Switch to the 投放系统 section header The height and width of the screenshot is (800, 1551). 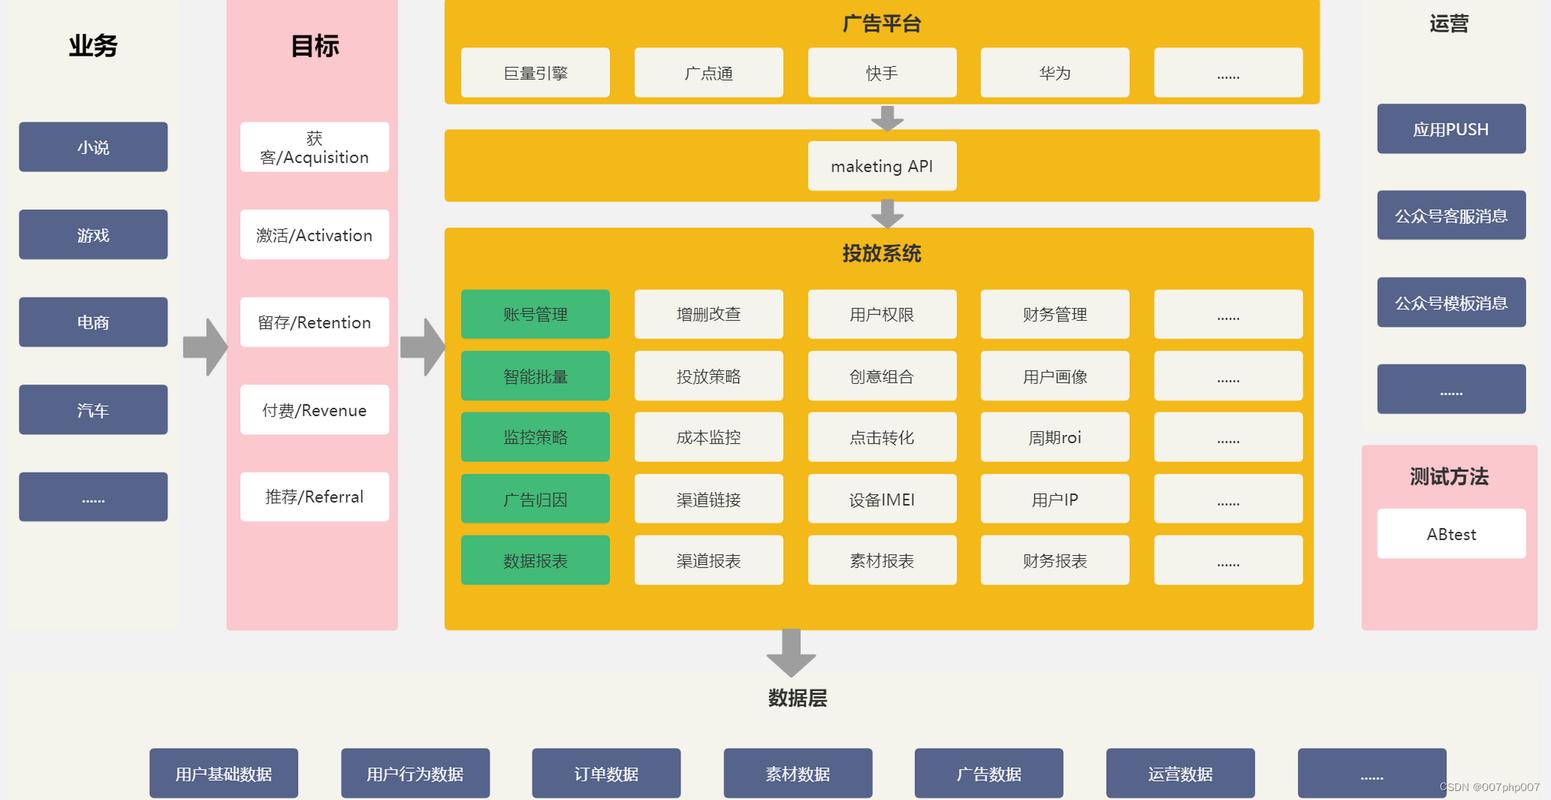(x=879, y=254)
